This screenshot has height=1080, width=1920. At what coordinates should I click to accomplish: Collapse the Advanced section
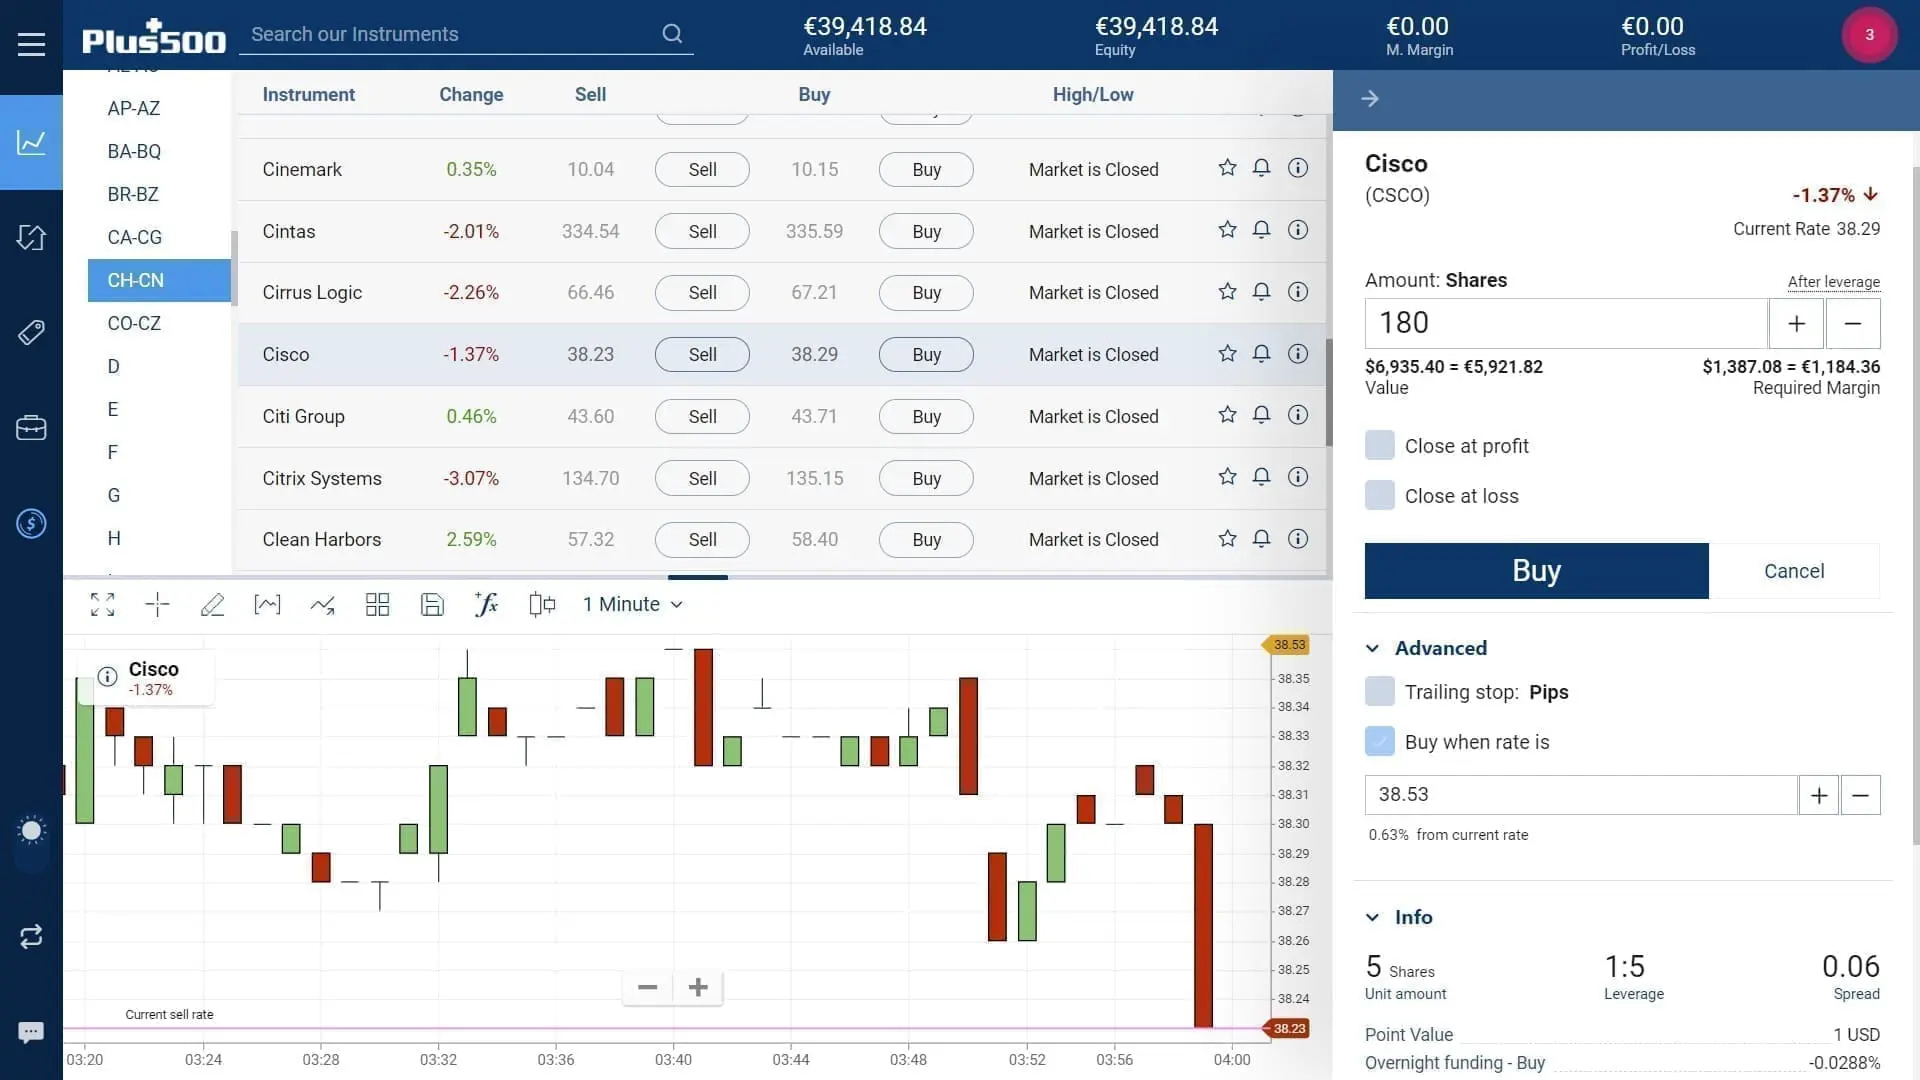1374,647
